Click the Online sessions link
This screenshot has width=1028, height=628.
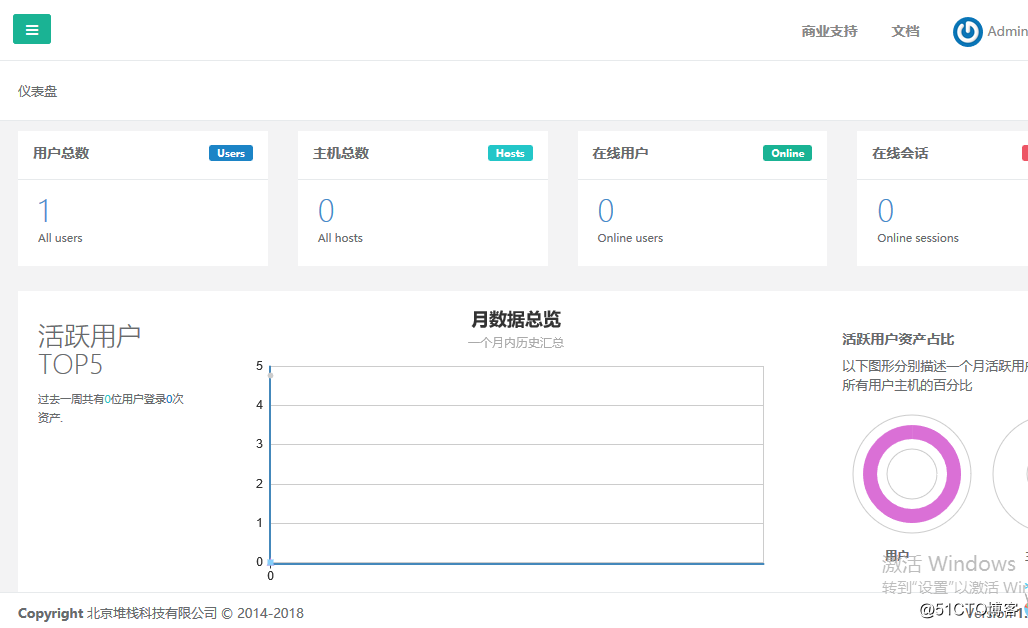917,238
